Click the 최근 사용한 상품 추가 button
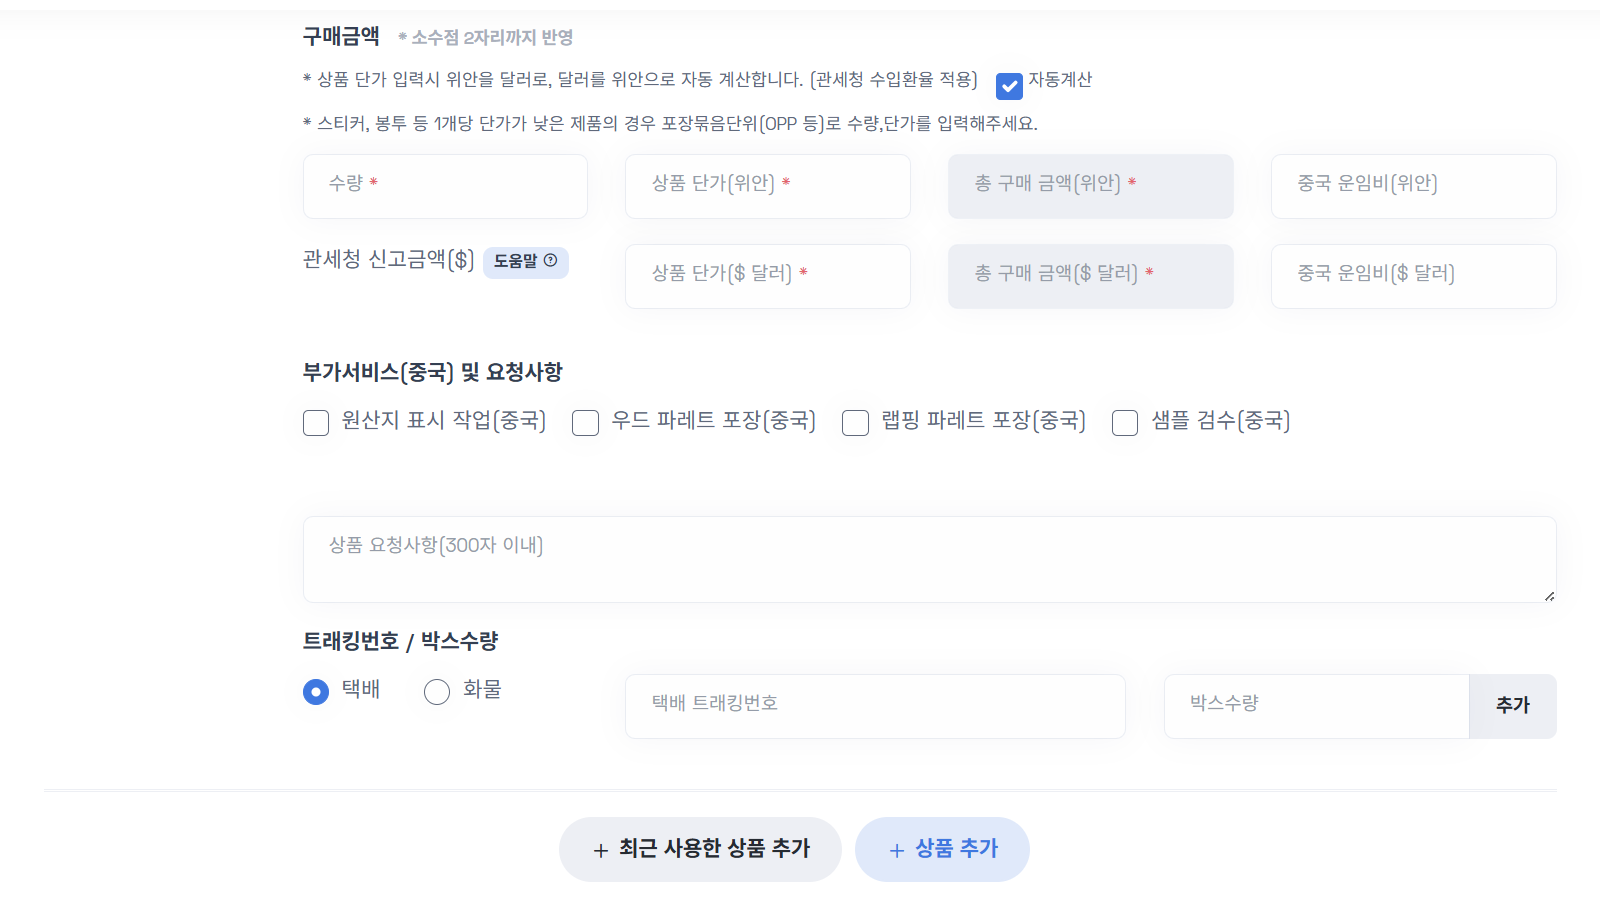The height and width of the screenshot is (900, 1600). pyautogui.click(x=700, y=849)
